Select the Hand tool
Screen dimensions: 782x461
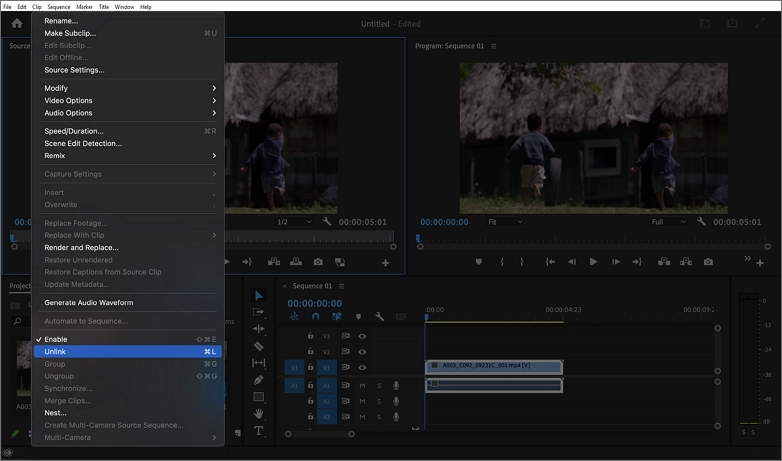tap(258, 414)
